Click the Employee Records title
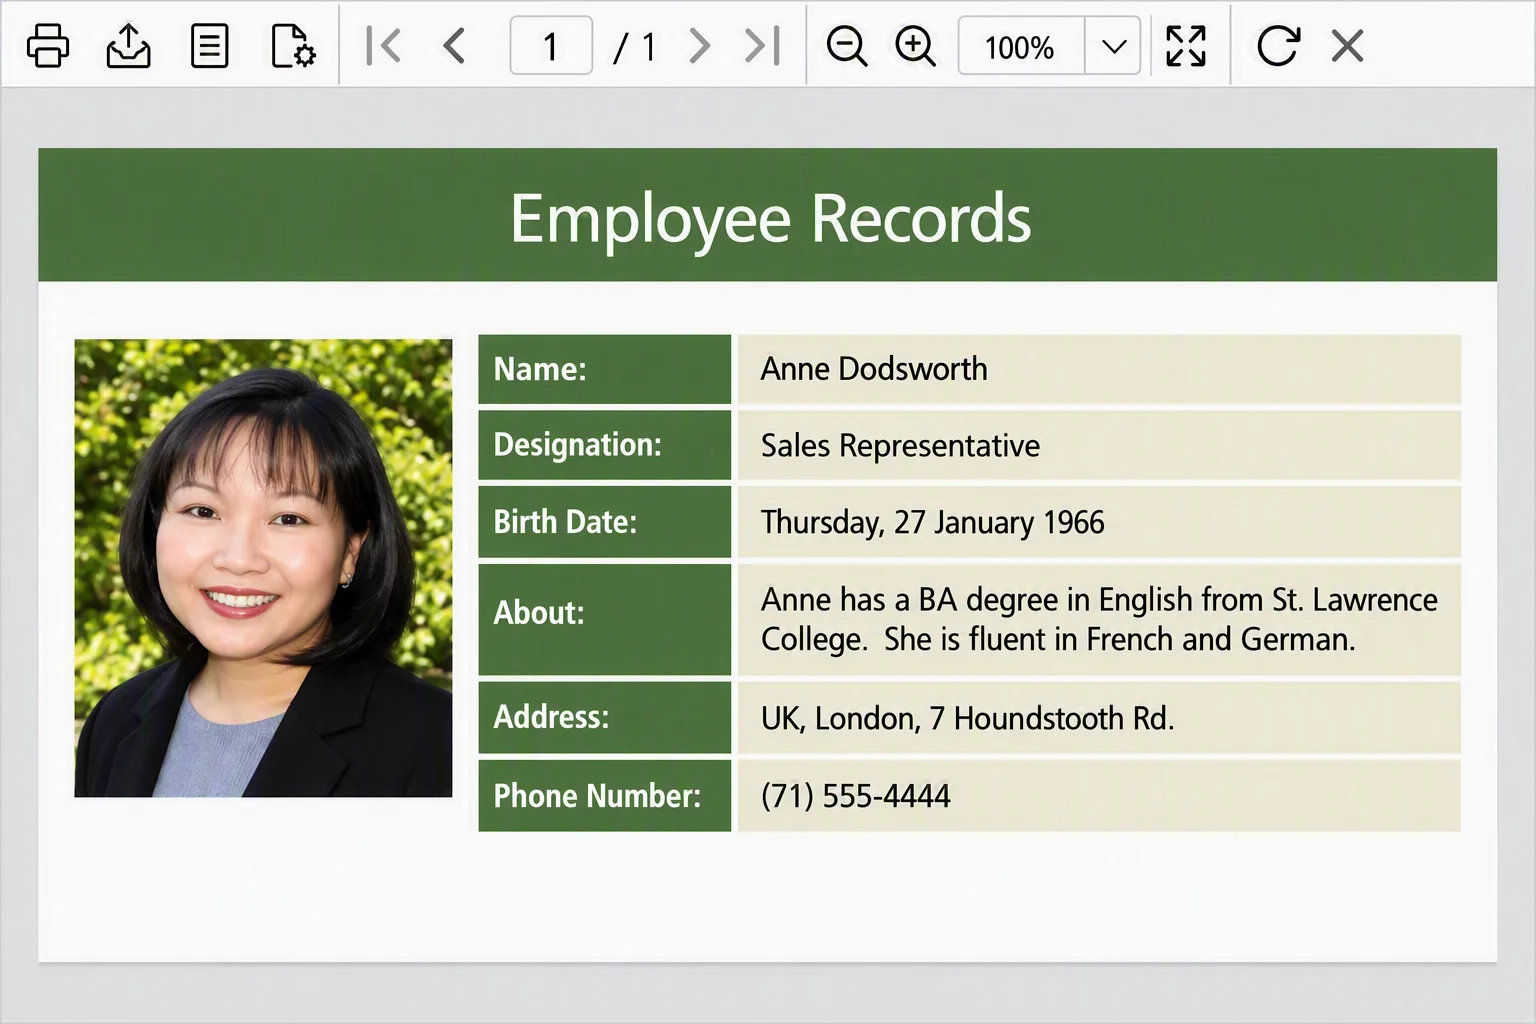 (770, 218)
